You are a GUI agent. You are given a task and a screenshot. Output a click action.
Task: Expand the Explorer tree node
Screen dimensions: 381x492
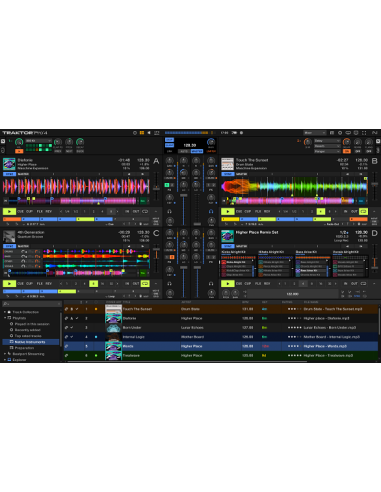(5, 360)
